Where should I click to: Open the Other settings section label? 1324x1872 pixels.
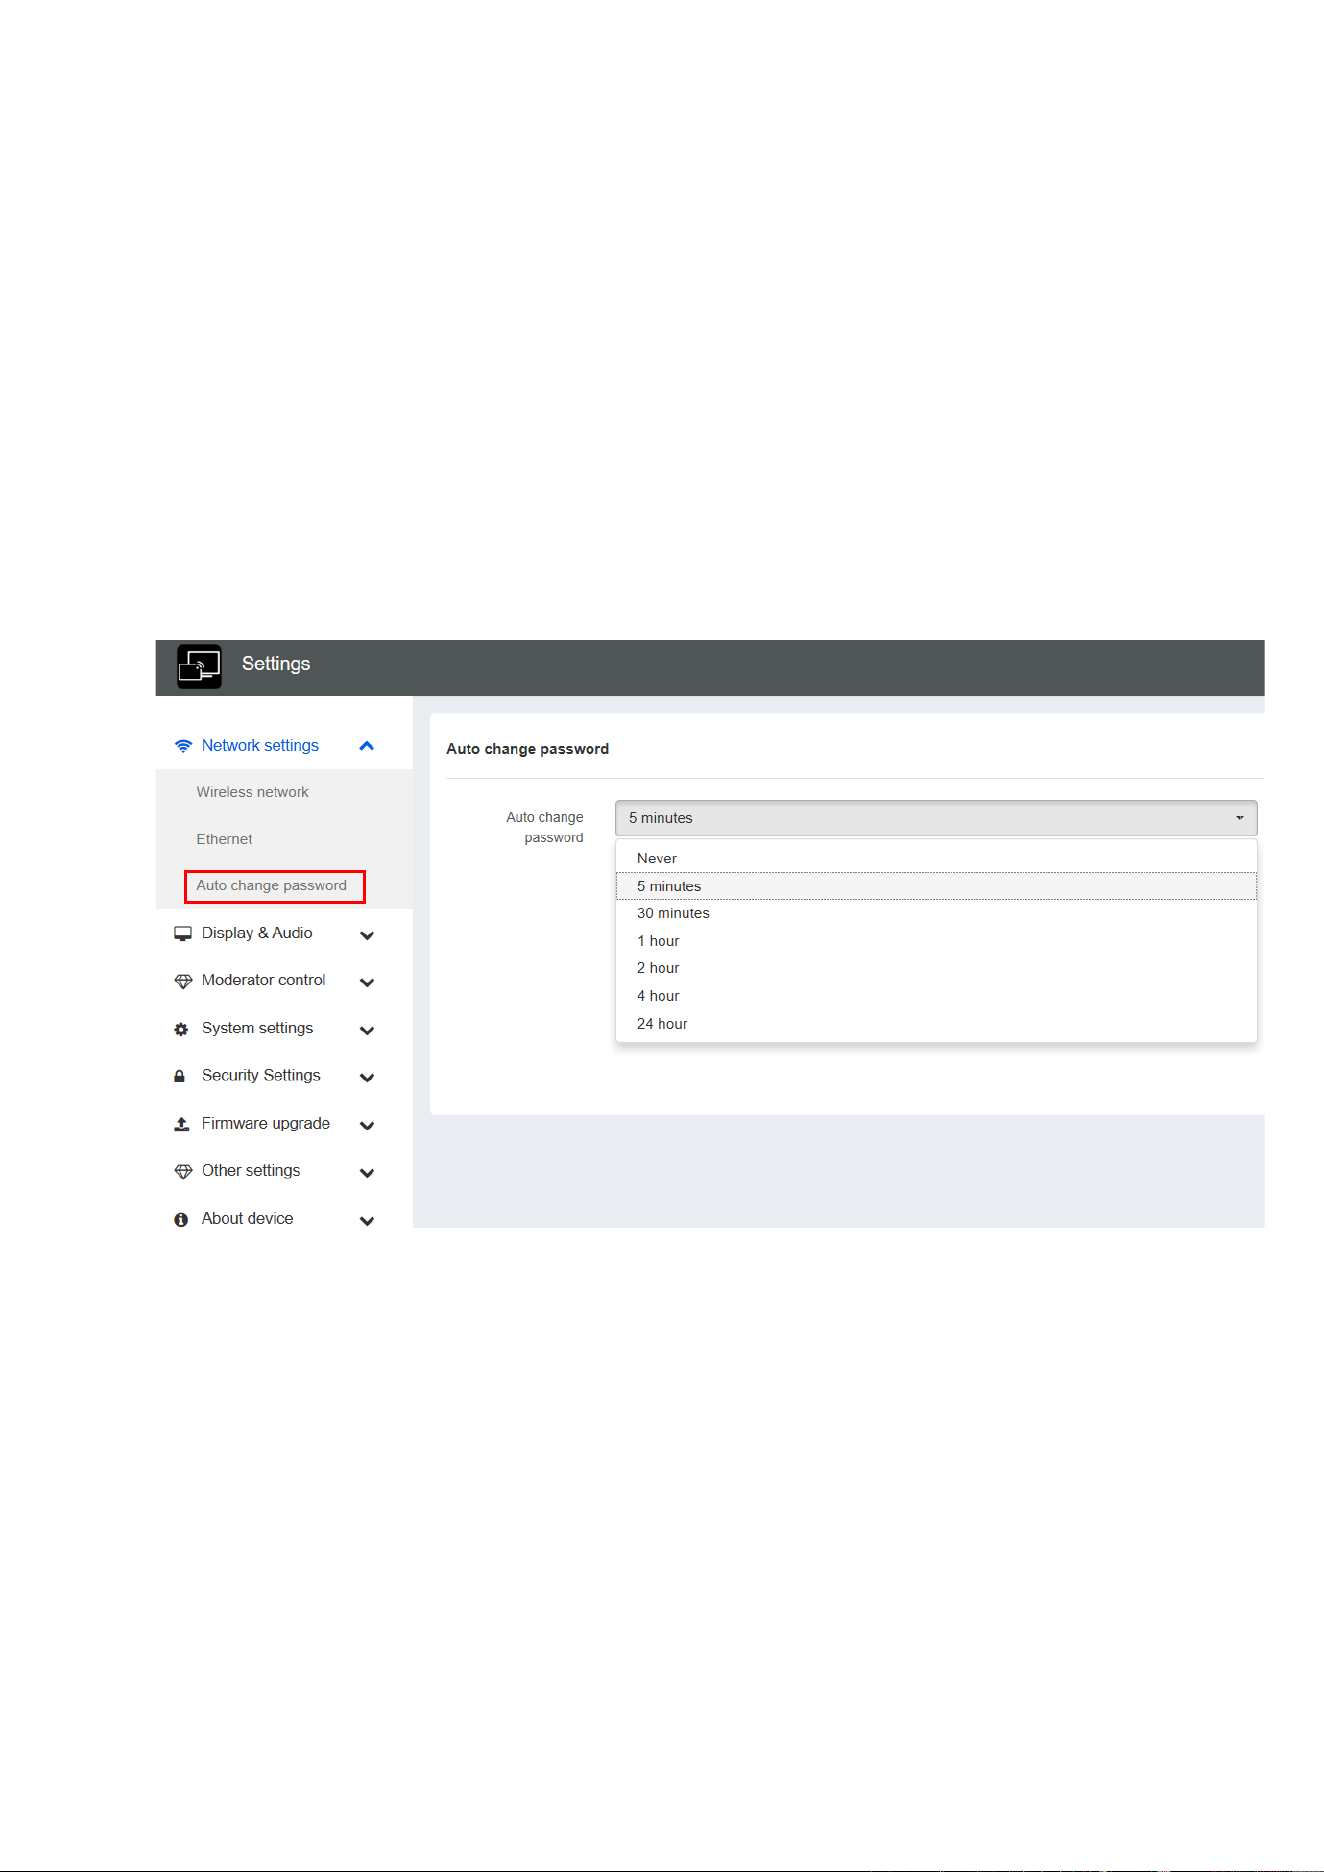[251, 1171]
